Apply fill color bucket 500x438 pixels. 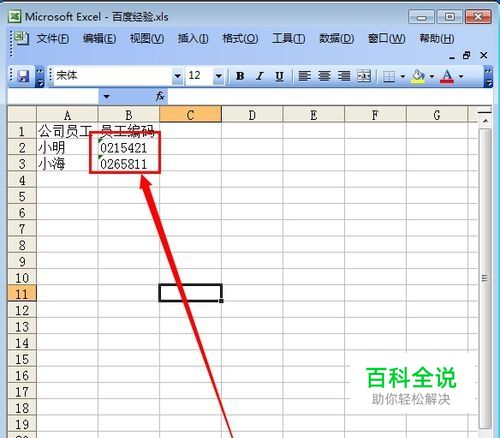click(x=418, y=76)
